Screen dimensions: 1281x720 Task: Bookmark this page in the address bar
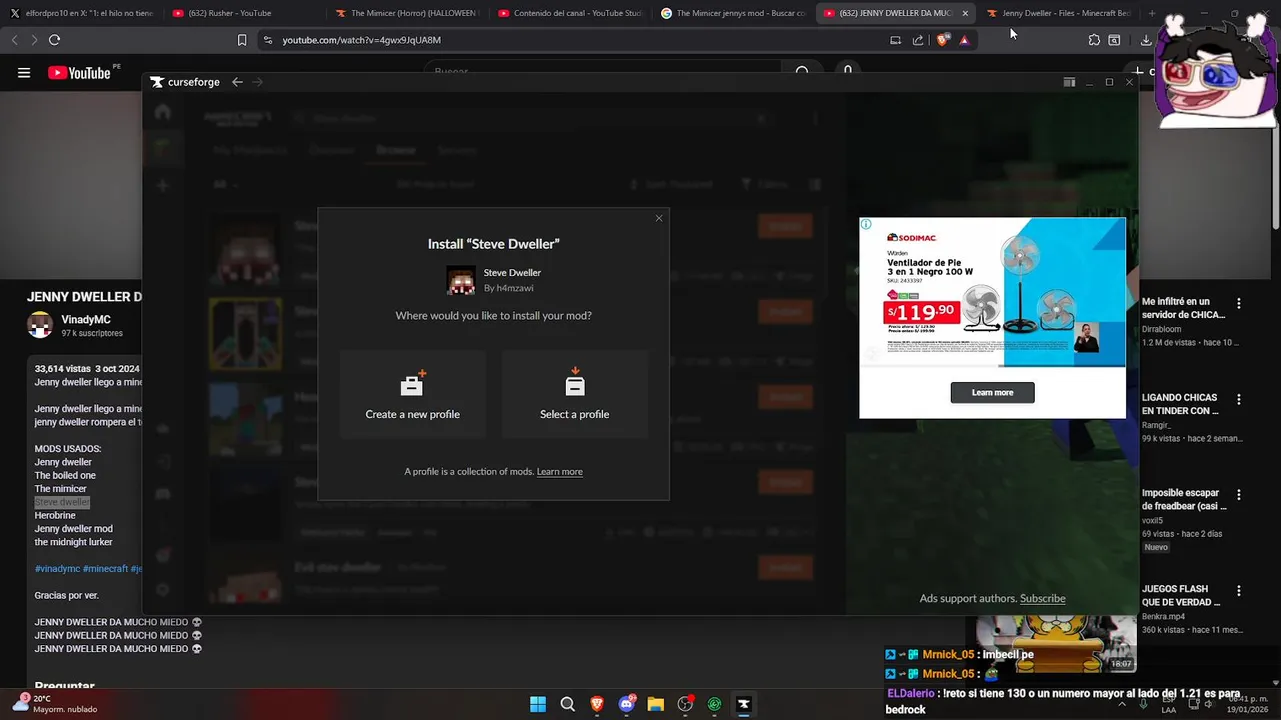pos(242,40)
